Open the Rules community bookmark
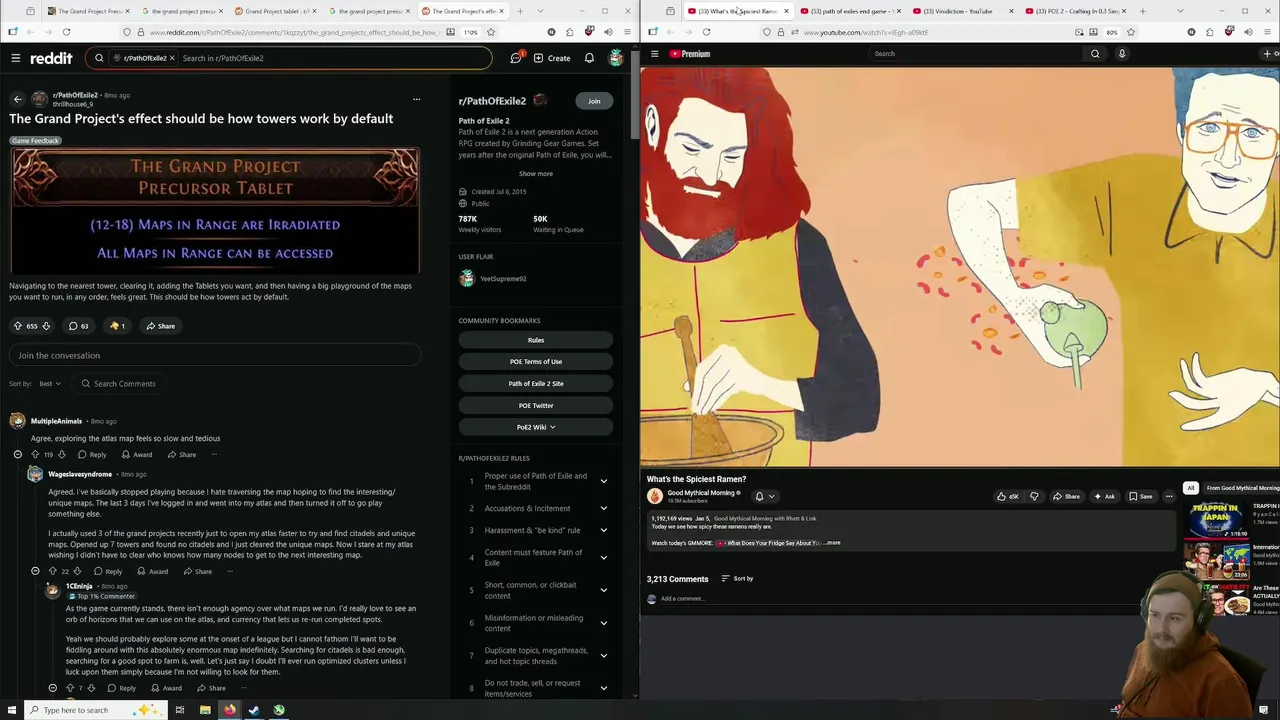This screenshot has width=1280, height=720. 536,340
